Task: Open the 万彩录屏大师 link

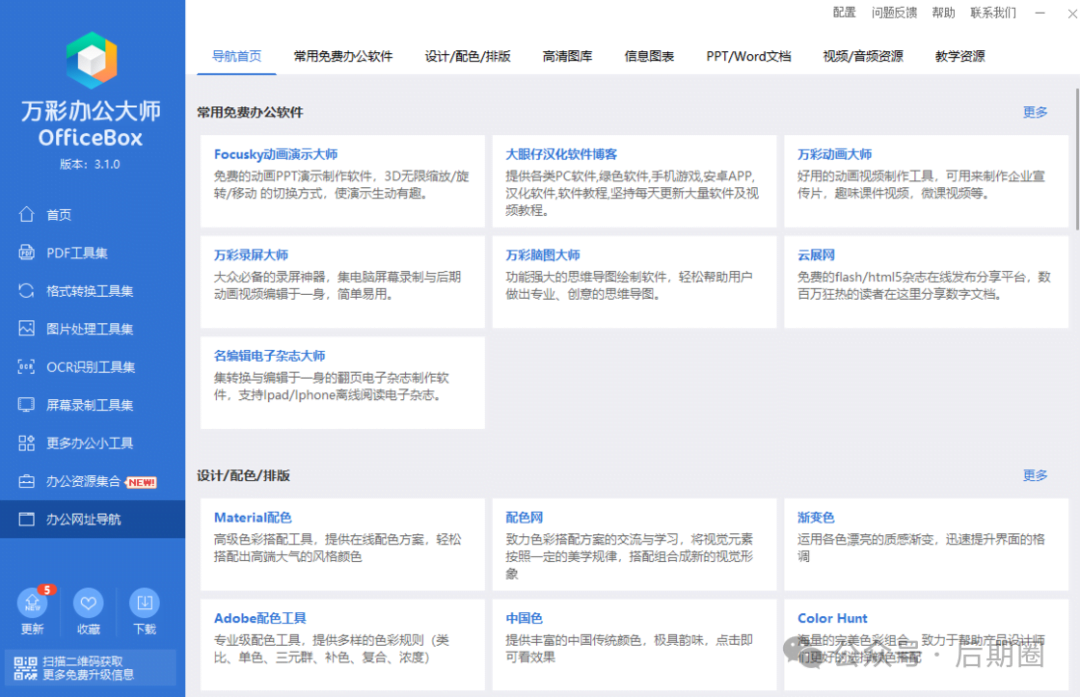Action: (251, 255)
